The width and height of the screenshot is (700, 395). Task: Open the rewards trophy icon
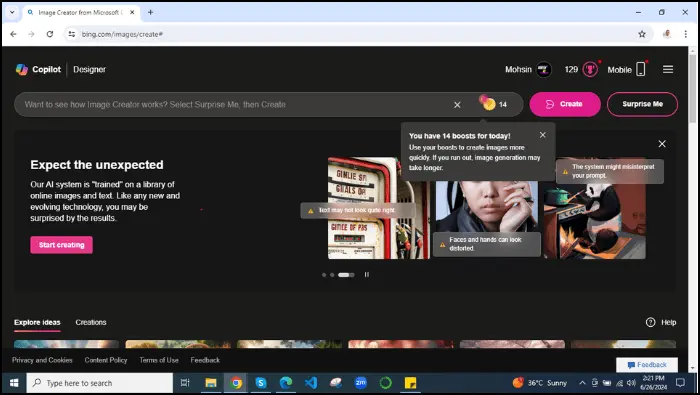point(590,69)
